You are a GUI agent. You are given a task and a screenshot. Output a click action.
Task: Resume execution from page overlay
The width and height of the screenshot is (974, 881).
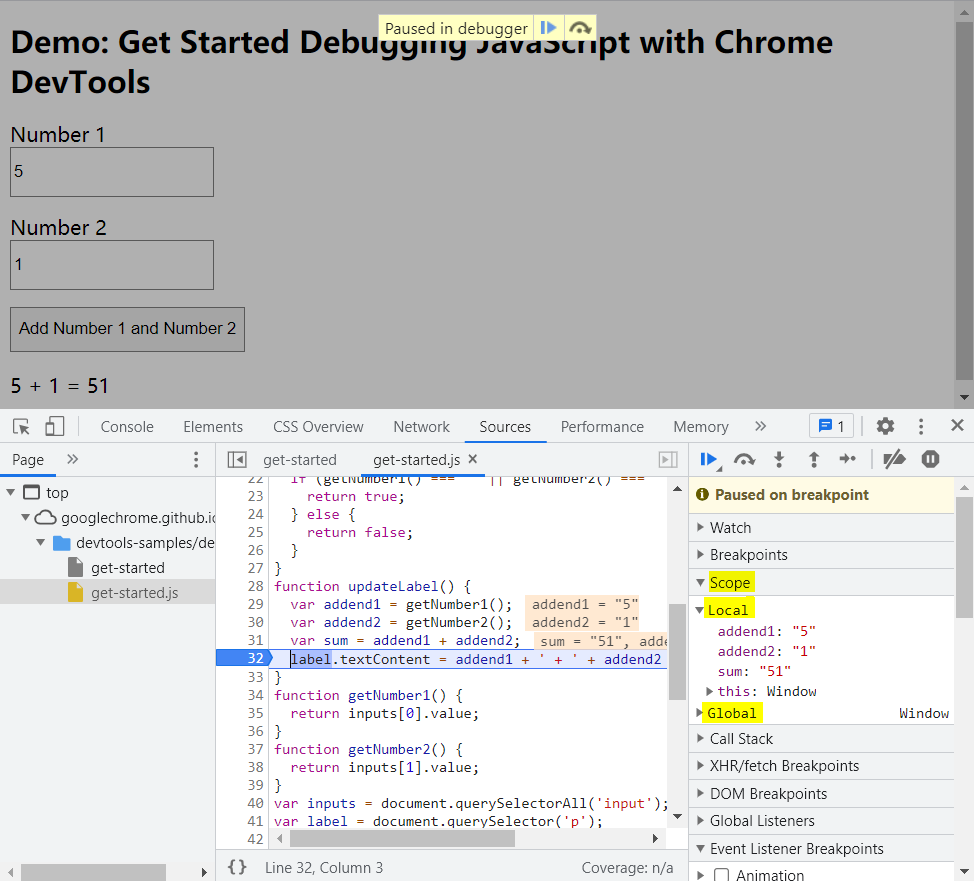point(548,28)
